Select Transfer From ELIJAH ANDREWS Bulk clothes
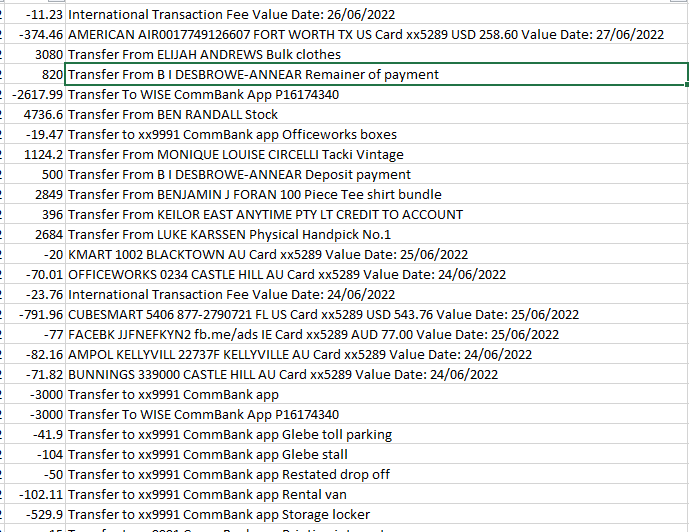This screenshot has width=689, height=532. click(377, 54)
